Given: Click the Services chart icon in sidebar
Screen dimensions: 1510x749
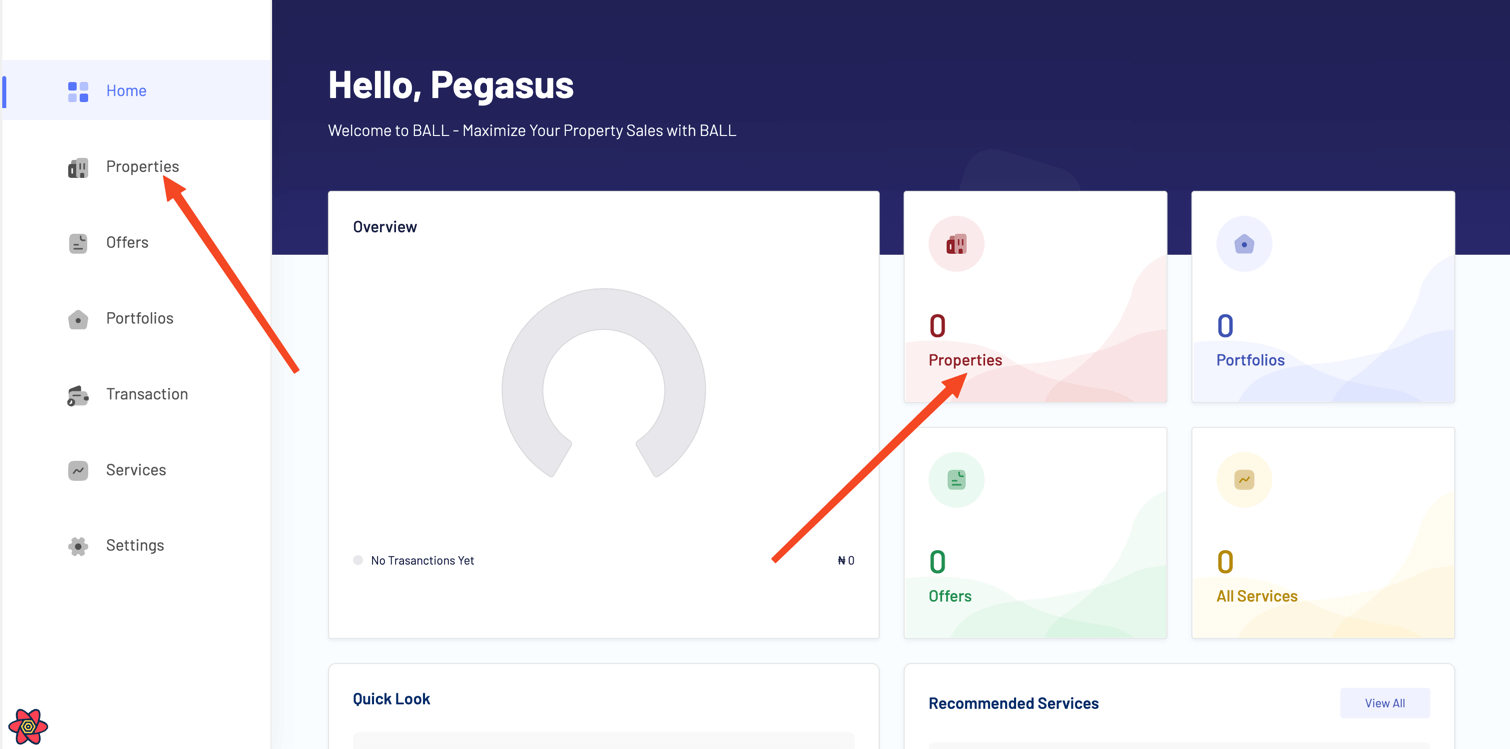Looking at the screenshot, I should (x=78, y=470).
